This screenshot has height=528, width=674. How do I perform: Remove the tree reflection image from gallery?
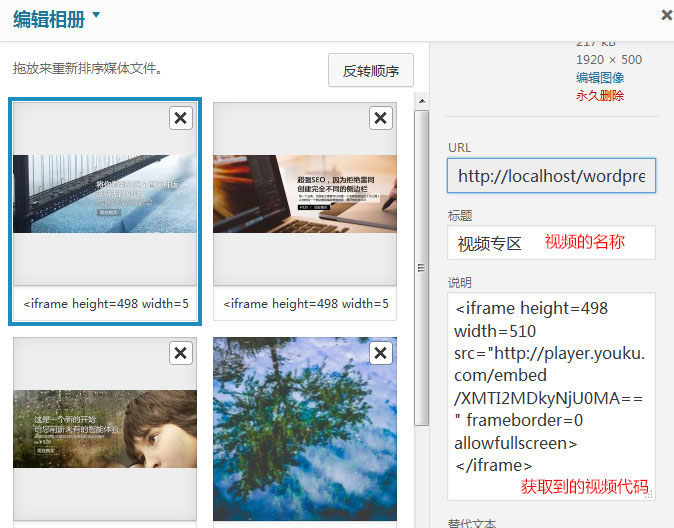(x=381, y=353)
